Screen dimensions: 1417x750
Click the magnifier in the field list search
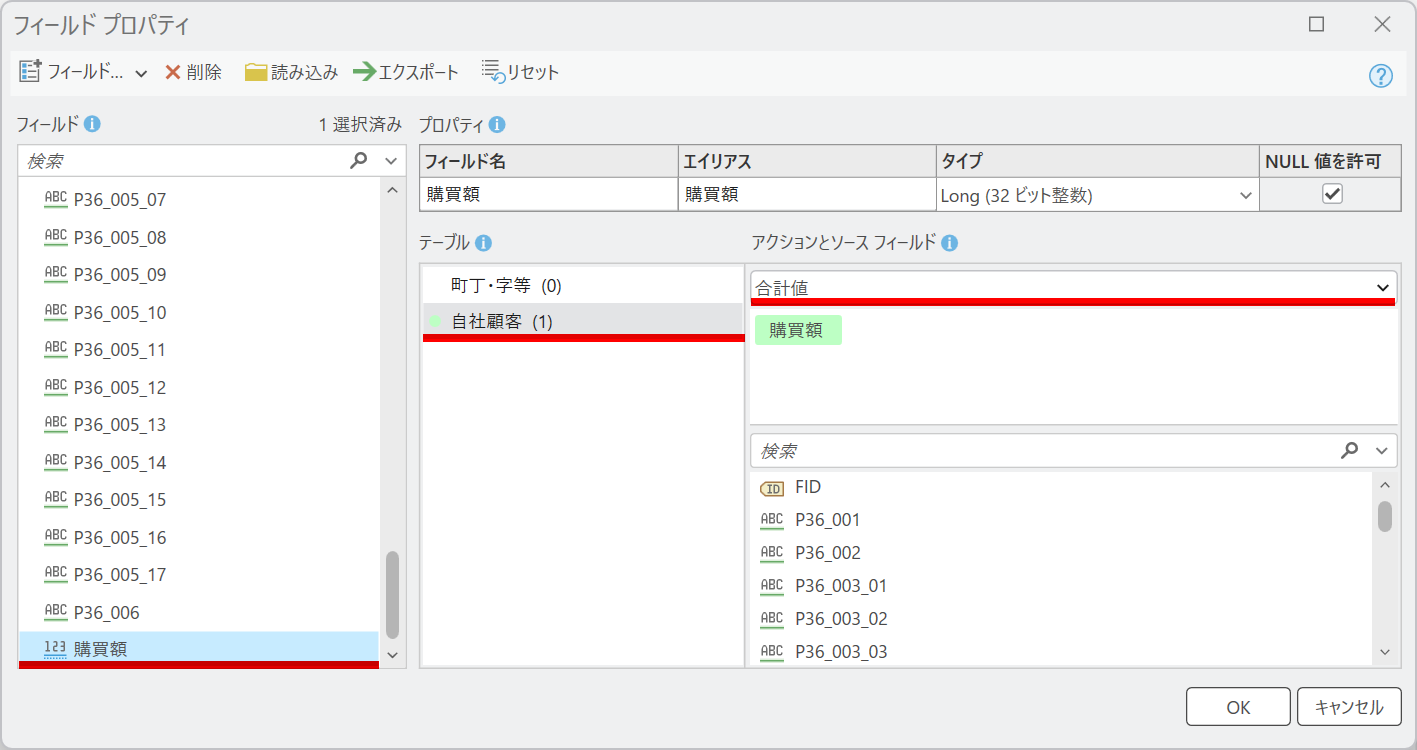click(x=358, y=161)
